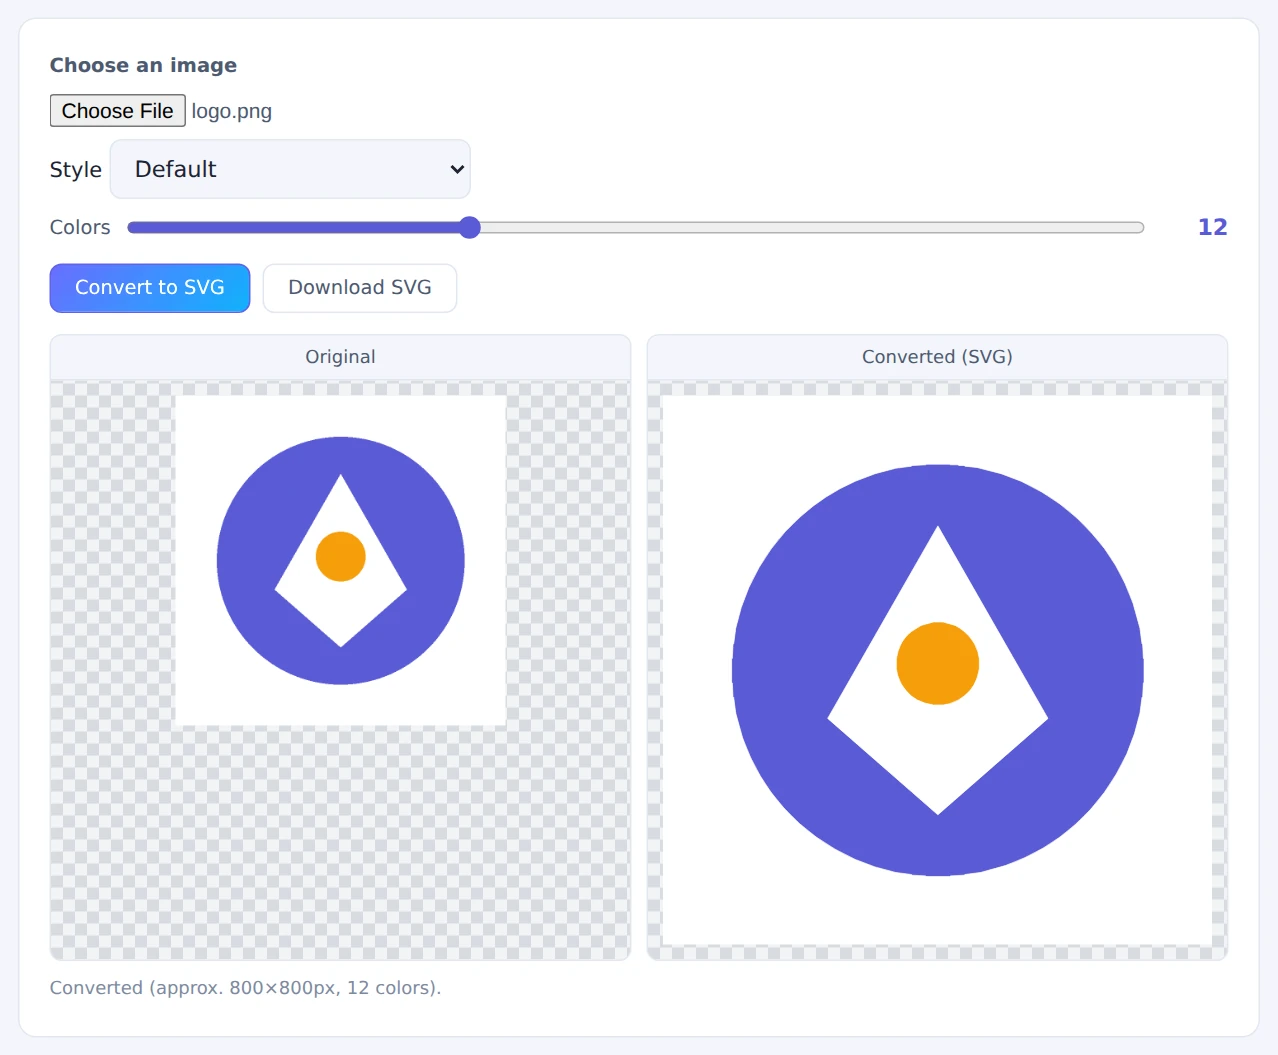Viewport: 1278px width, 1055px height.
Task: Open the Style dropdown set to Default
Action: click(290, 169)
